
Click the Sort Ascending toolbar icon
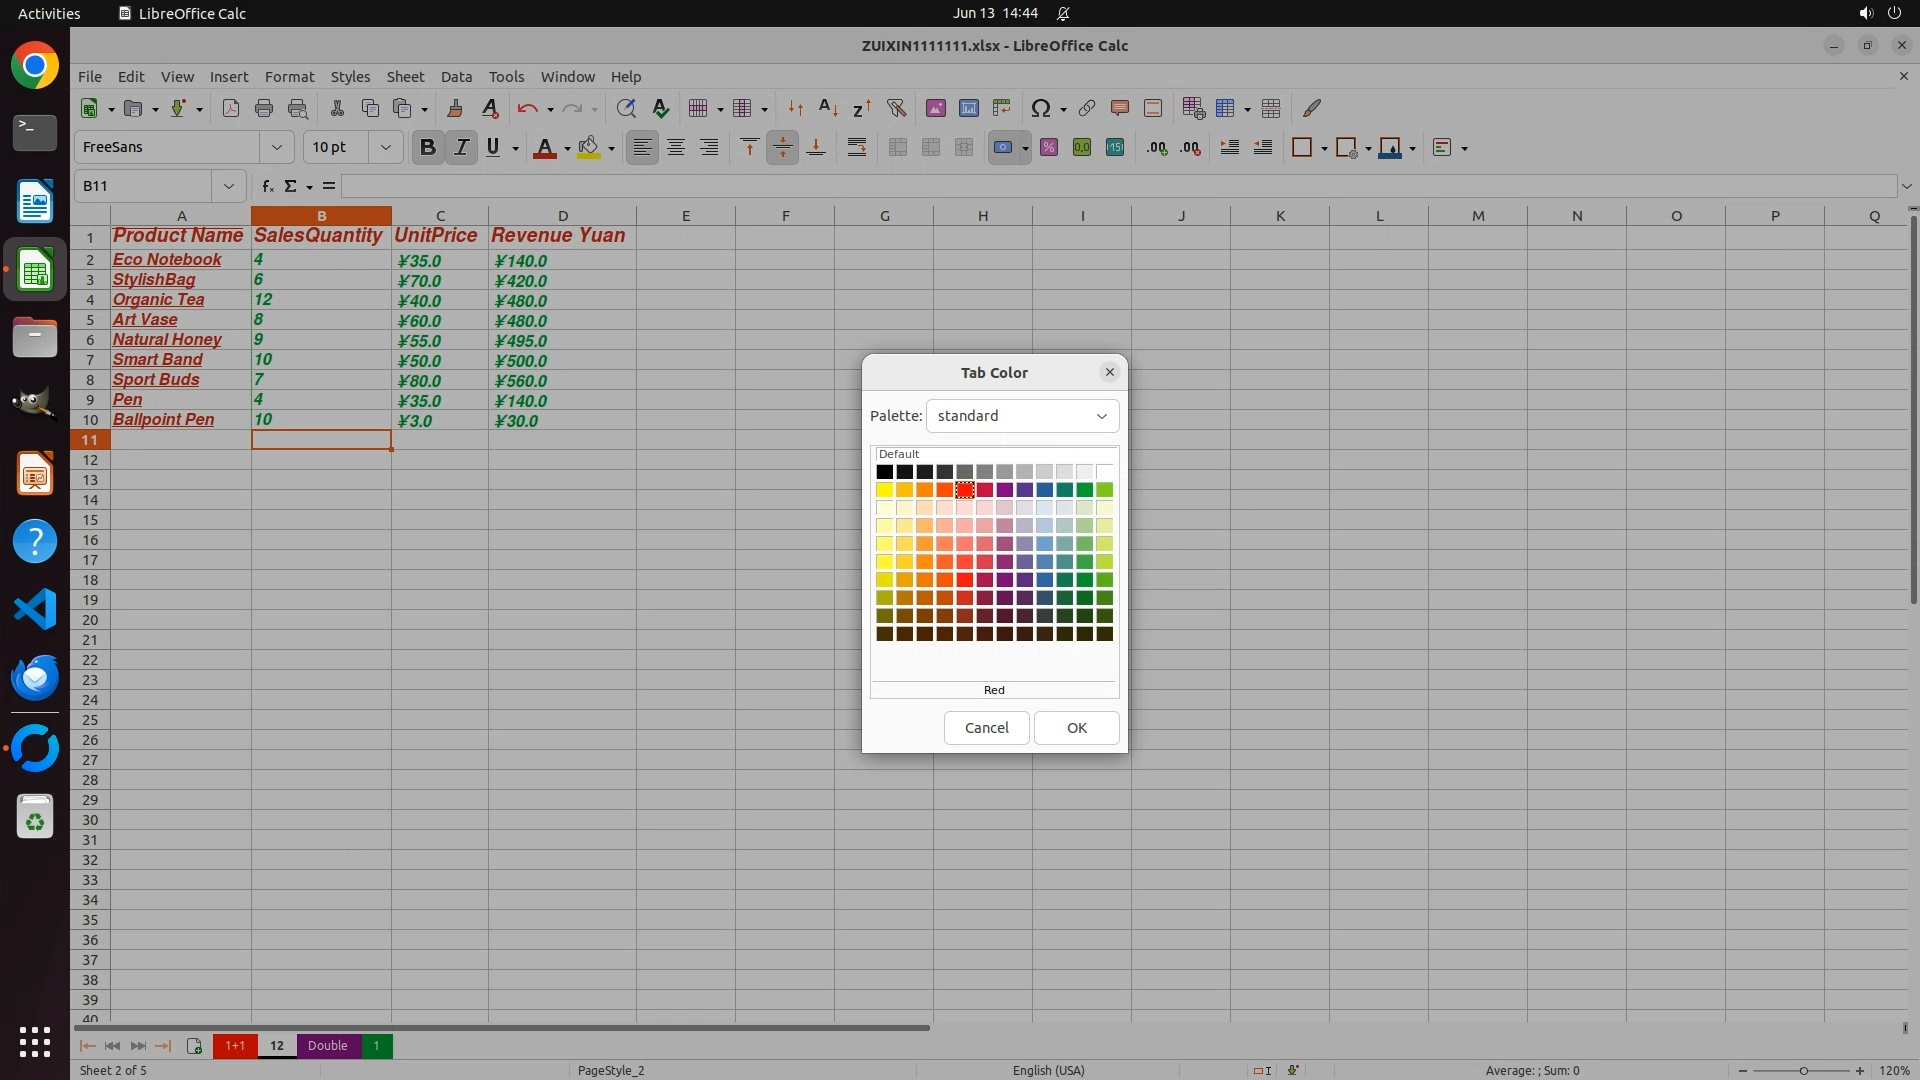point(828,109)
